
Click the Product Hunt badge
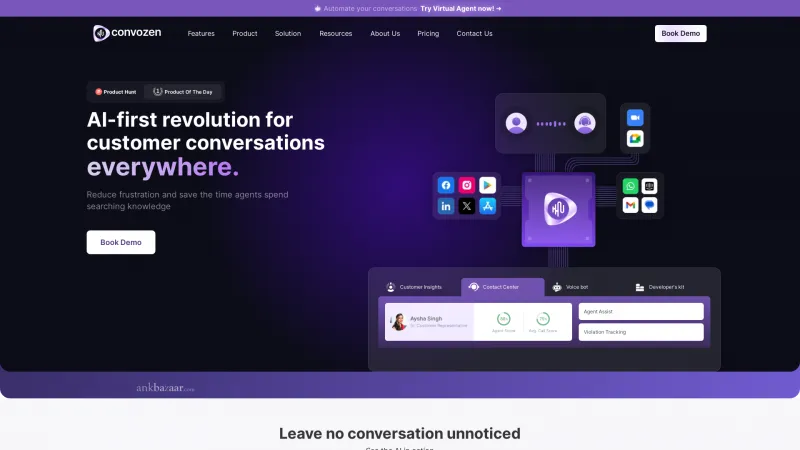(x=116, y=92)
